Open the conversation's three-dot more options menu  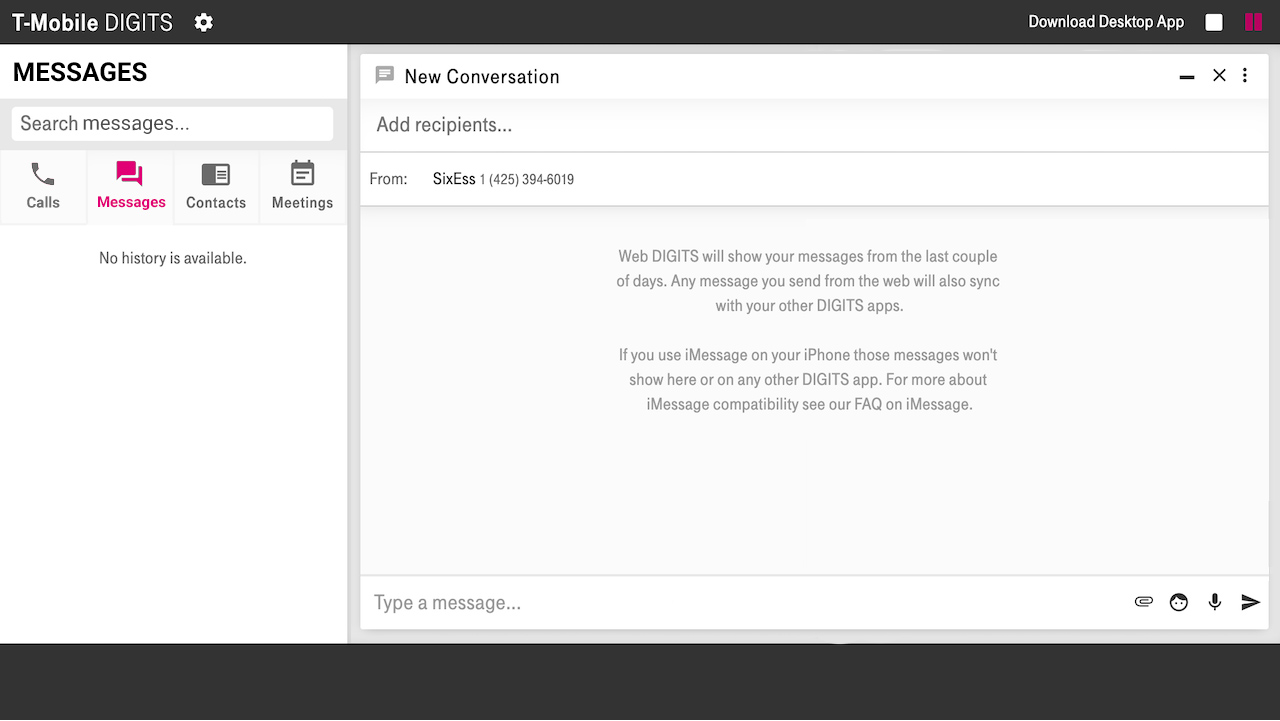click(x=1245, y=76)
